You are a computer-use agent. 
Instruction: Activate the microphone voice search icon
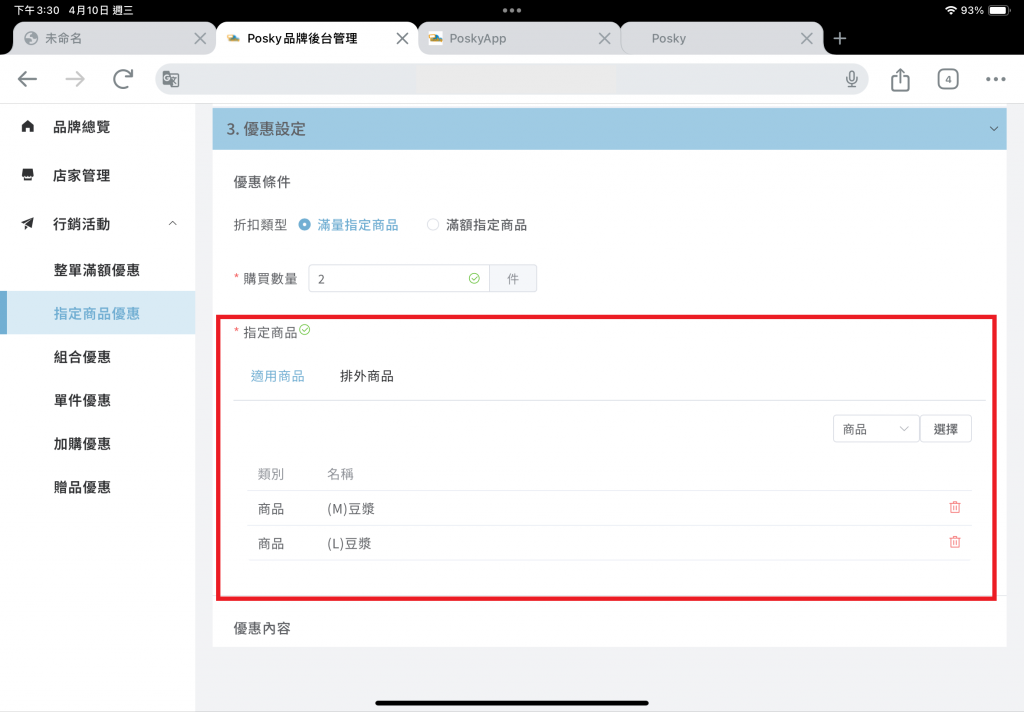[x=852, y=79]
